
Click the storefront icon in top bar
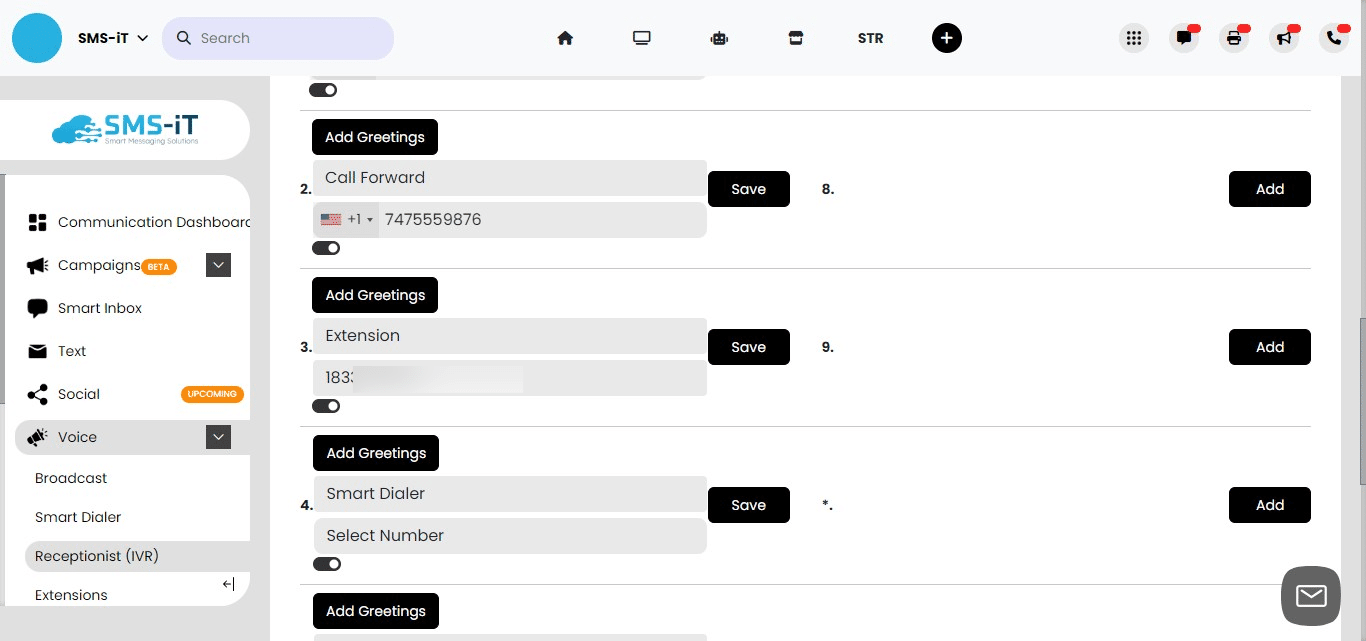coord(795,37)
